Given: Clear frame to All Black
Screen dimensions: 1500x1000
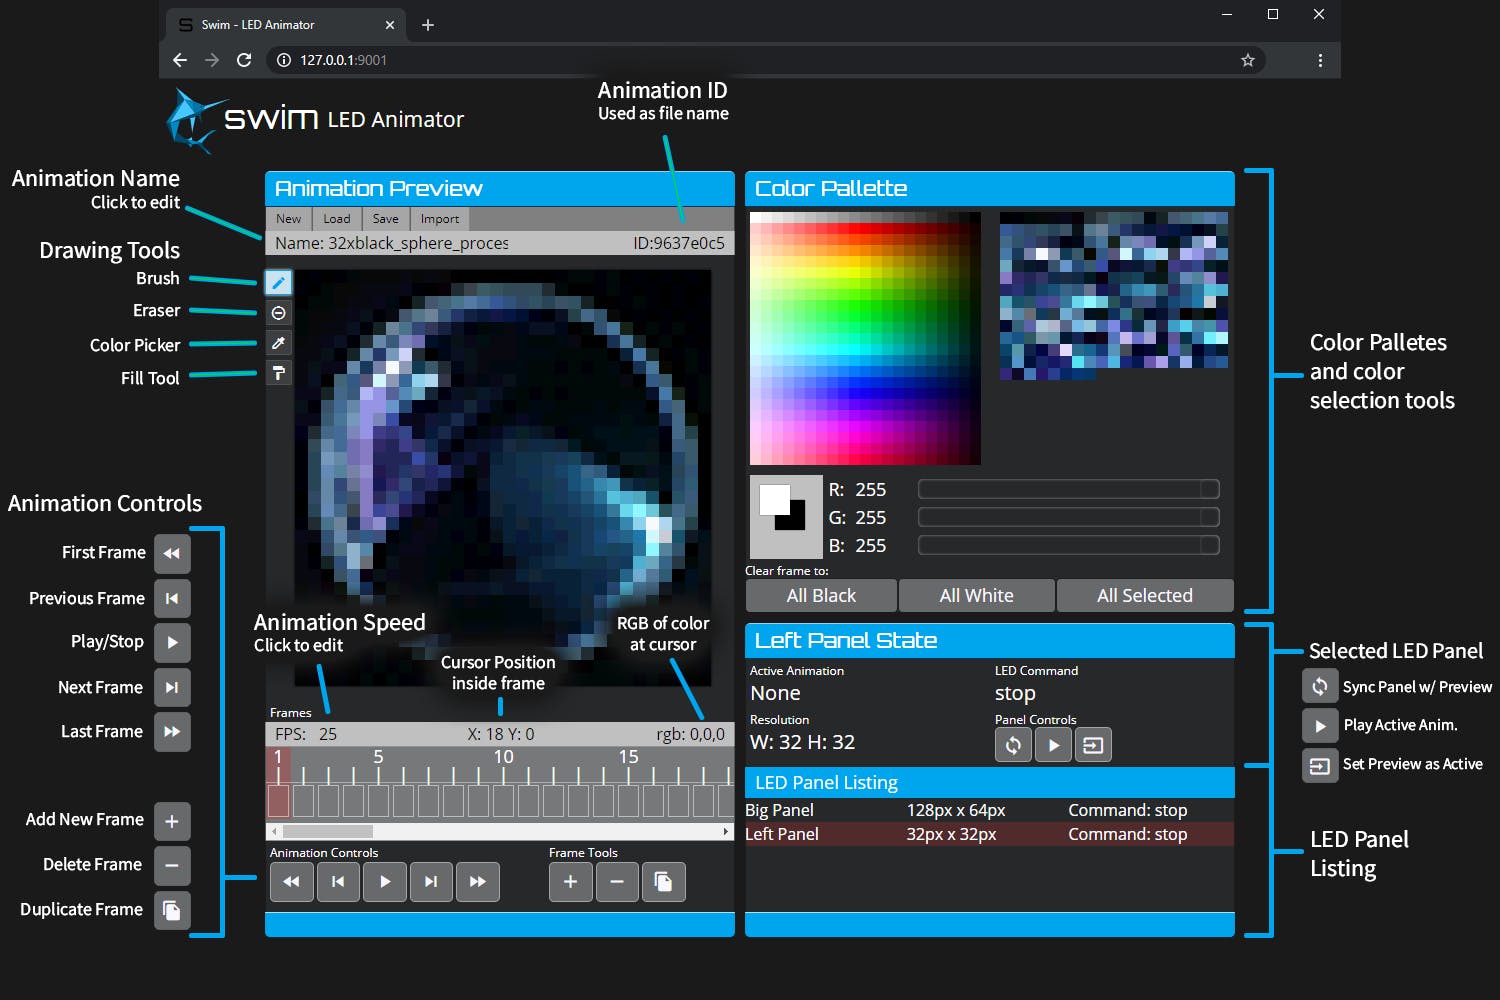Looking at the screenshot, I should pyautogui.click(x=821, y=596).
